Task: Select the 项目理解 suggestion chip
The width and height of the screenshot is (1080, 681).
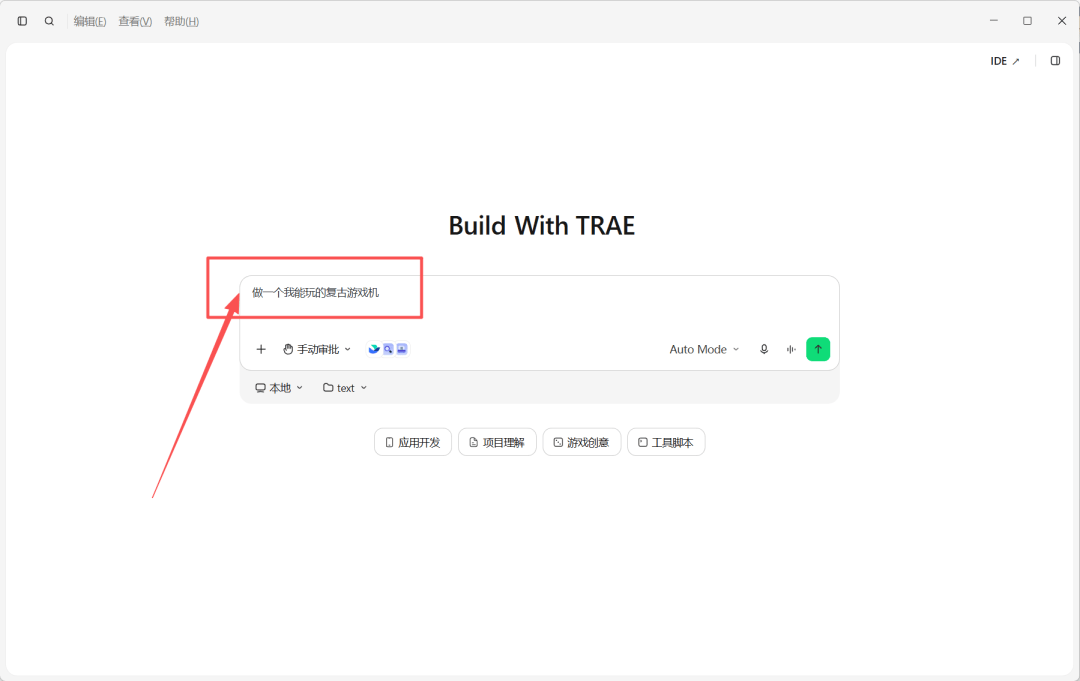Action: coord(497,442)
